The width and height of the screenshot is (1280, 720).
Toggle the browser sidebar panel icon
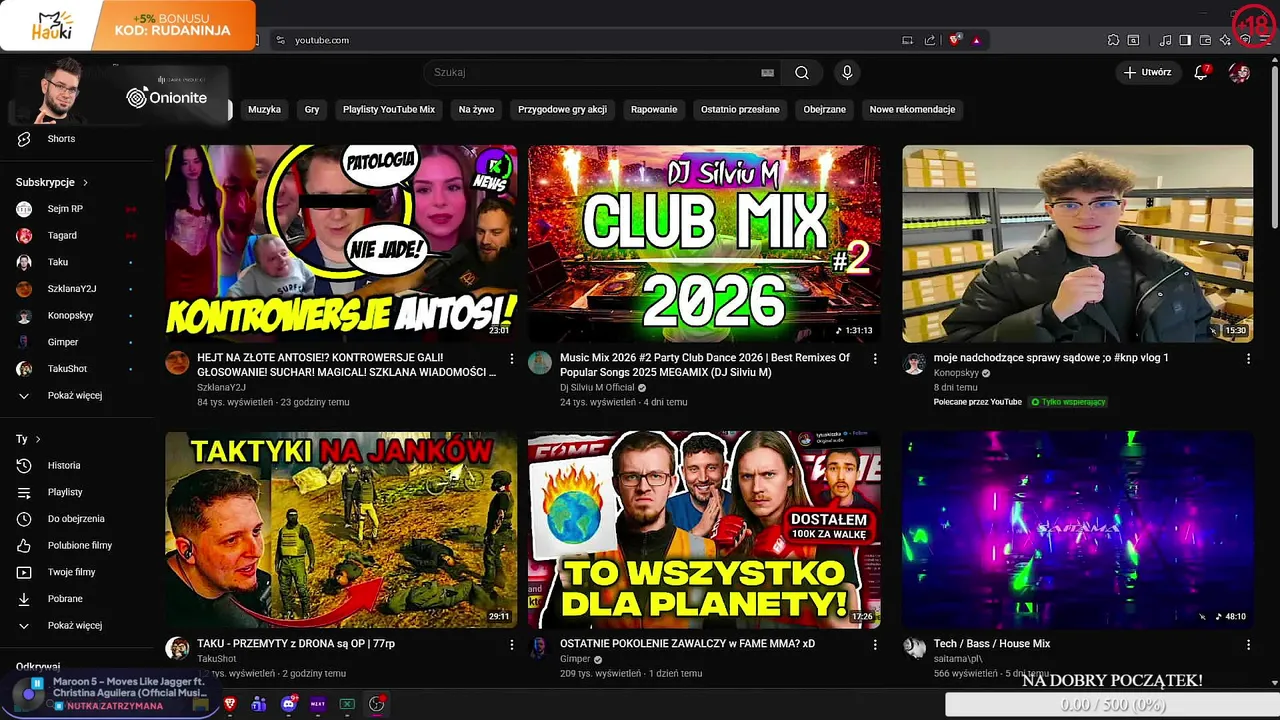click(x=1185, y=40)
